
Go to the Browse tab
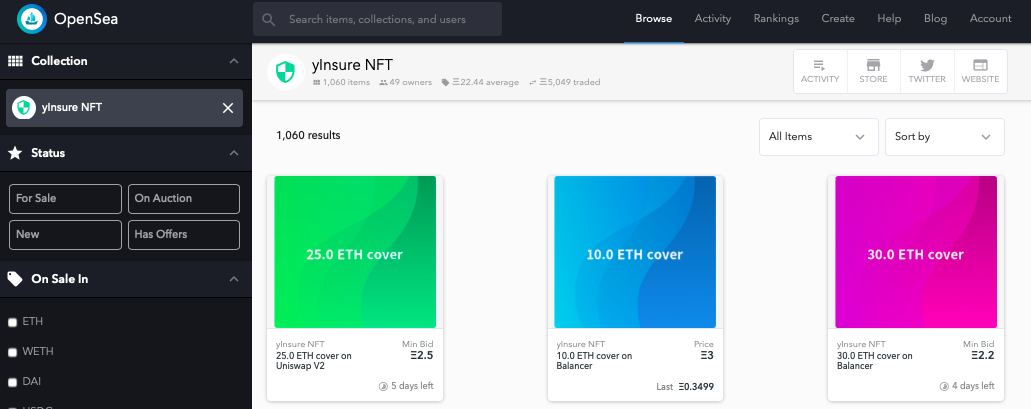pyautogui.click(x=654, y=18)
